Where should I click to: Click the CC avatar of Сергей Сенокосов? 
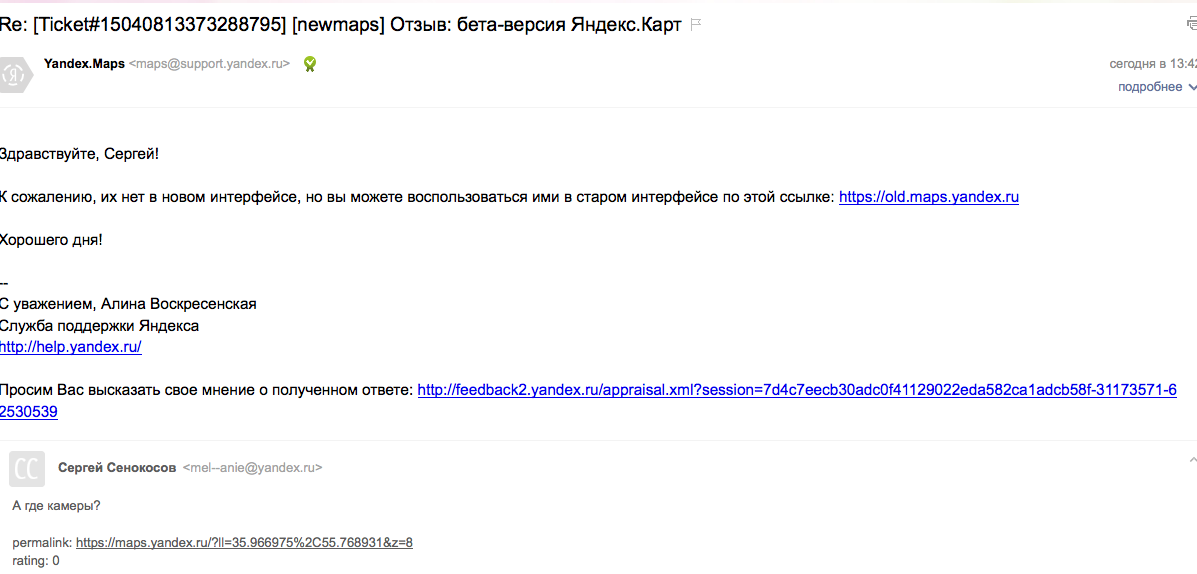click(x=27, y=468)
